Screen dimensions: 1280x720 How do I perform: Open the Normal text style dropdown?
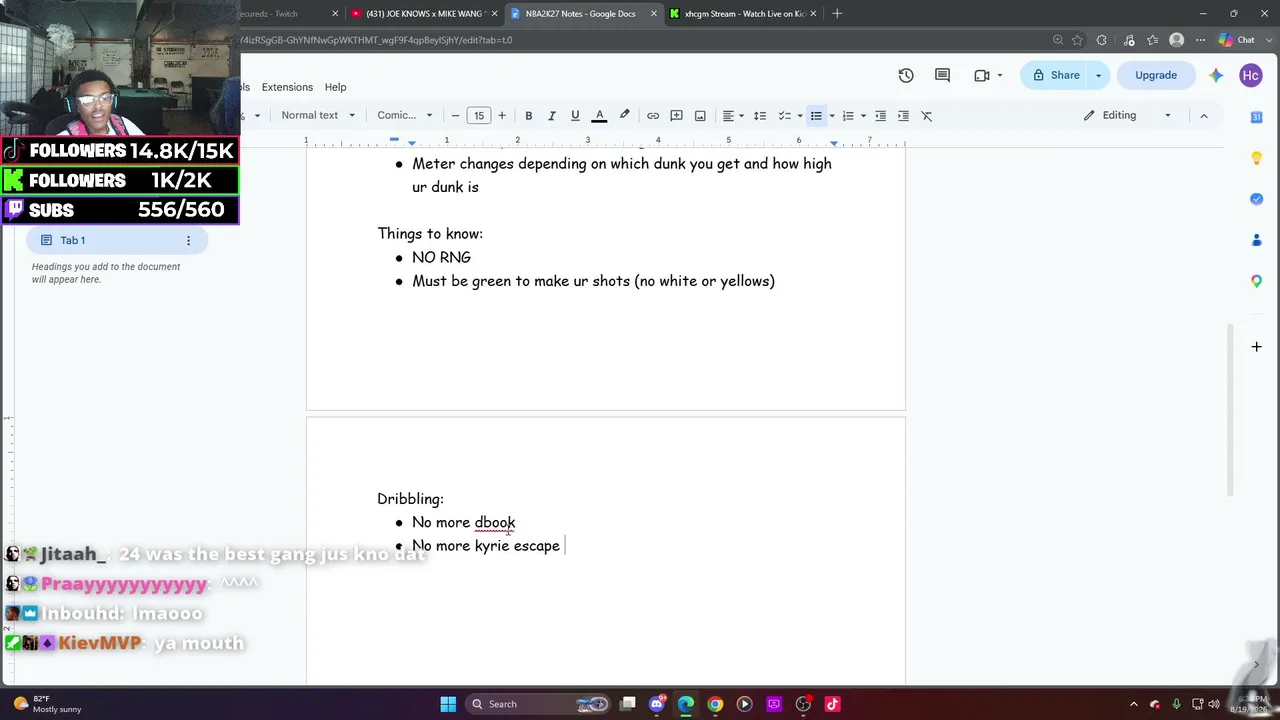(318, 116)
